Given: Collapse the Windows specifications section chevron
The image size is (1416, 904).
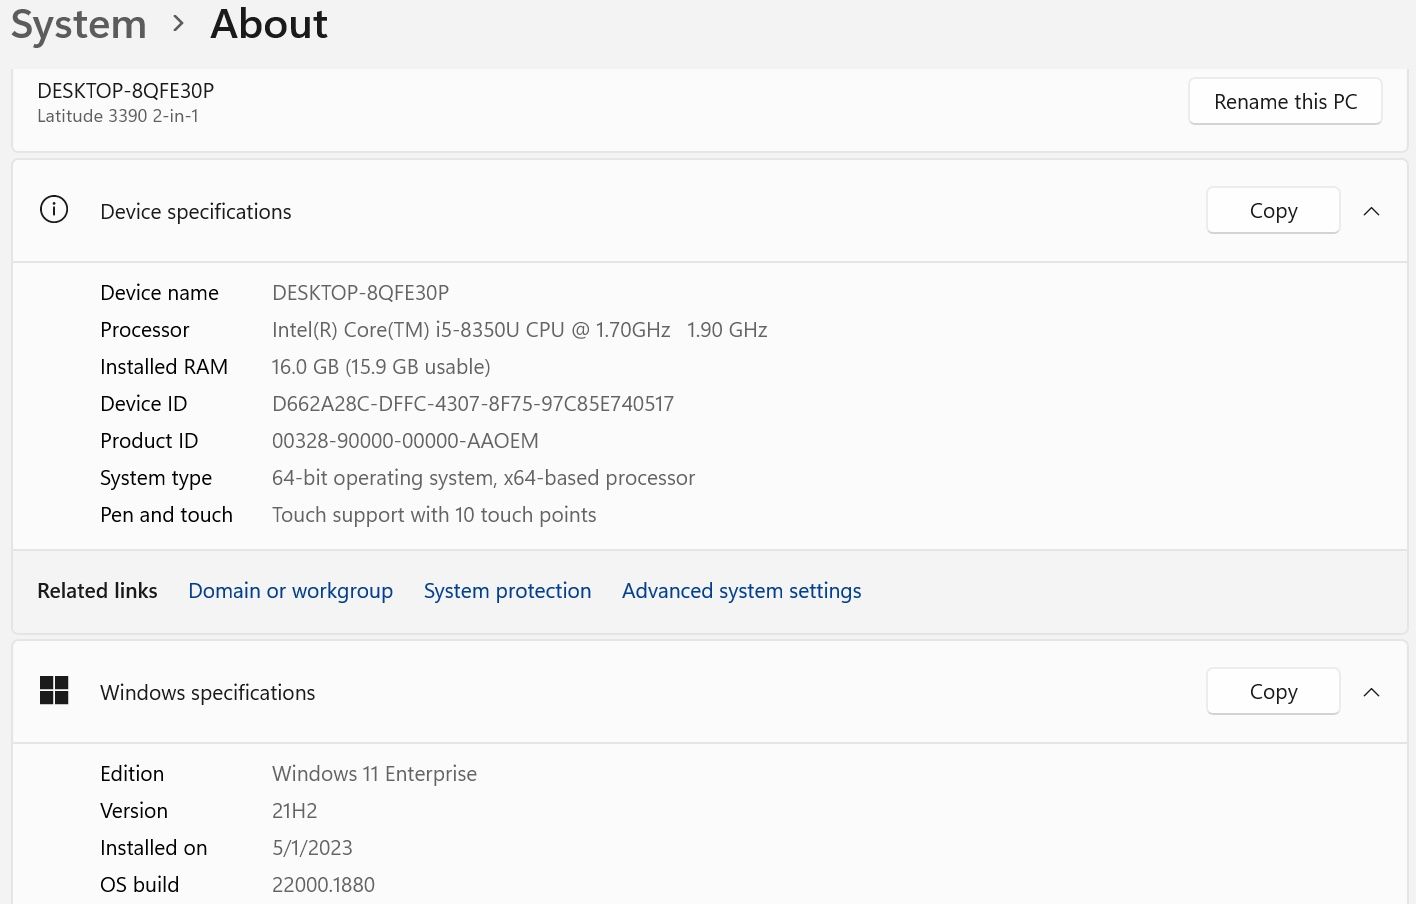Looking at the screenshot, I should (1371, 692).
